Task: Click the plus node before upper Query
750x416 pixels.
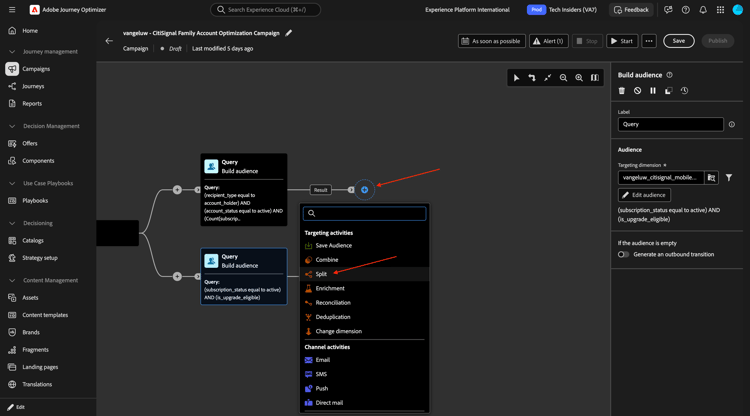Action: point(177,190)
